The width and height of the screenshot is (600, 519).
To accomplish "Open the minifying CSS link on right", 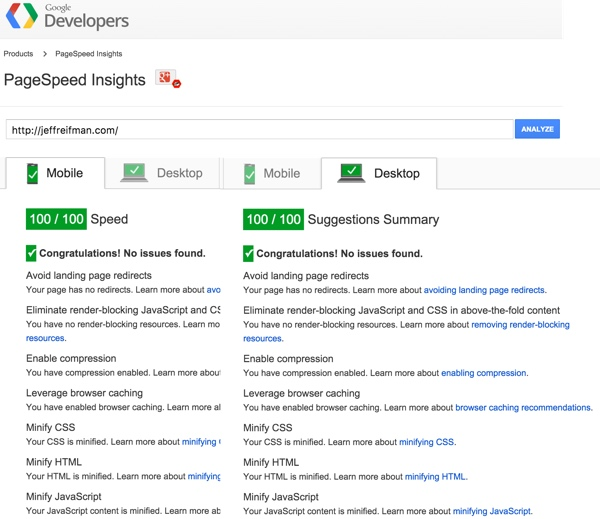I will (x=427, y=442).
